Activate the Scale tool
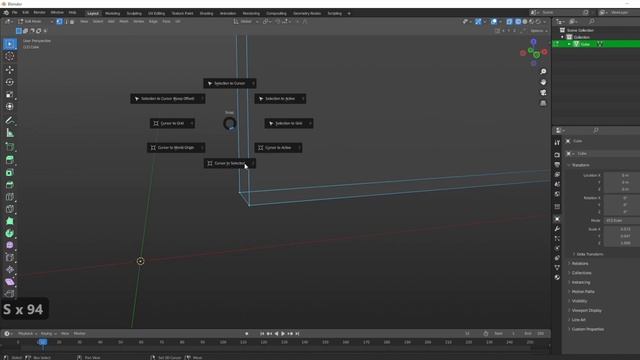 tap(9, 94)
